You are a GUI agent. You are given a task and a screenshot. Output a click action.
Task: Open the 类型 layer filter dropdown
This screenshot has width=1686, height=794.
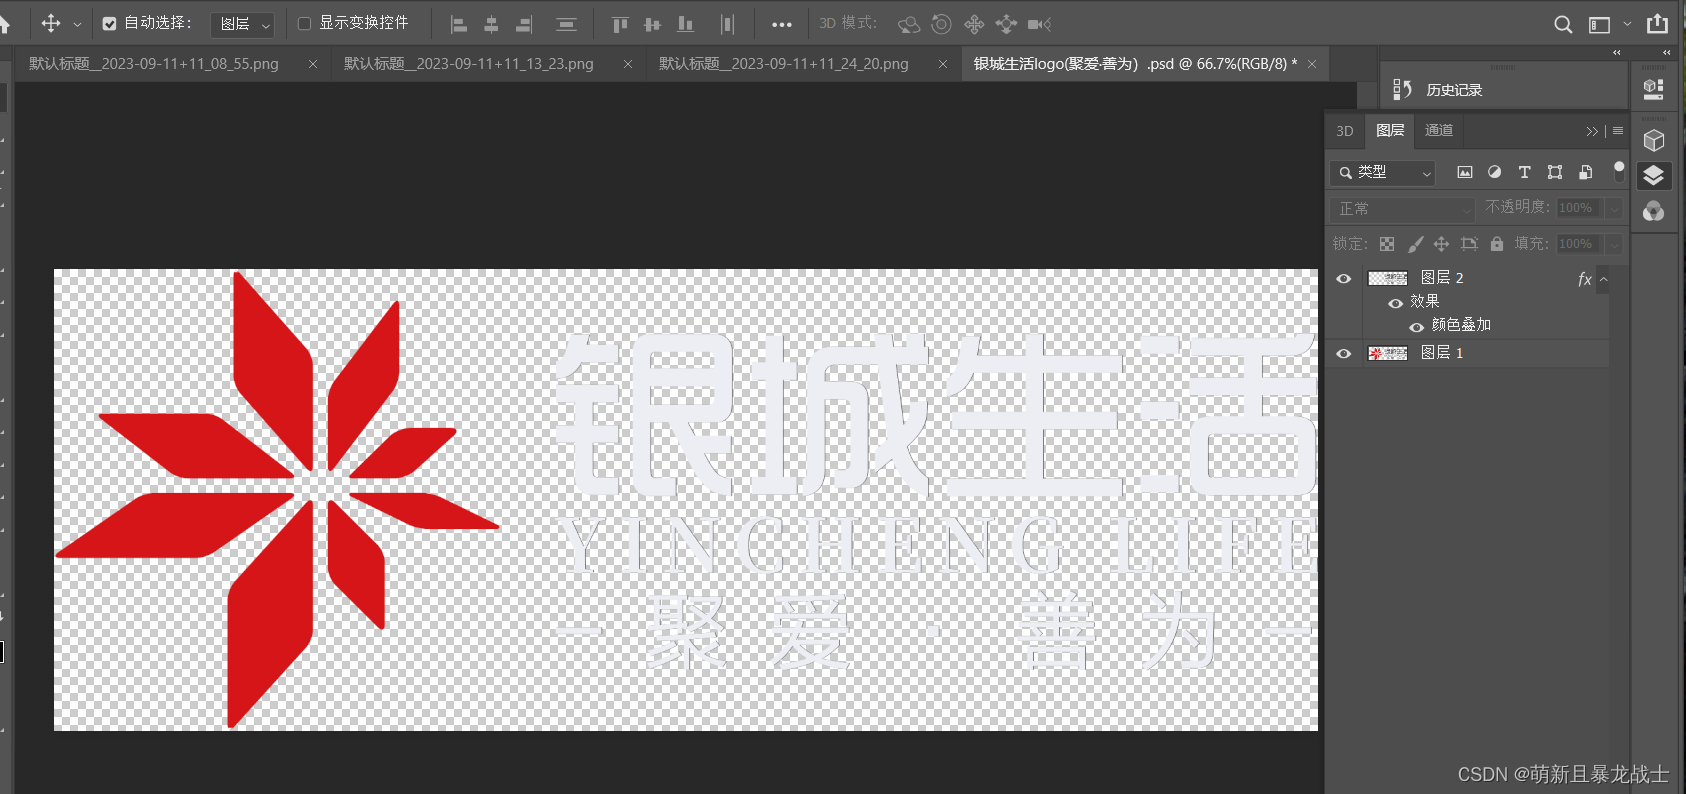coord(1383,173)
